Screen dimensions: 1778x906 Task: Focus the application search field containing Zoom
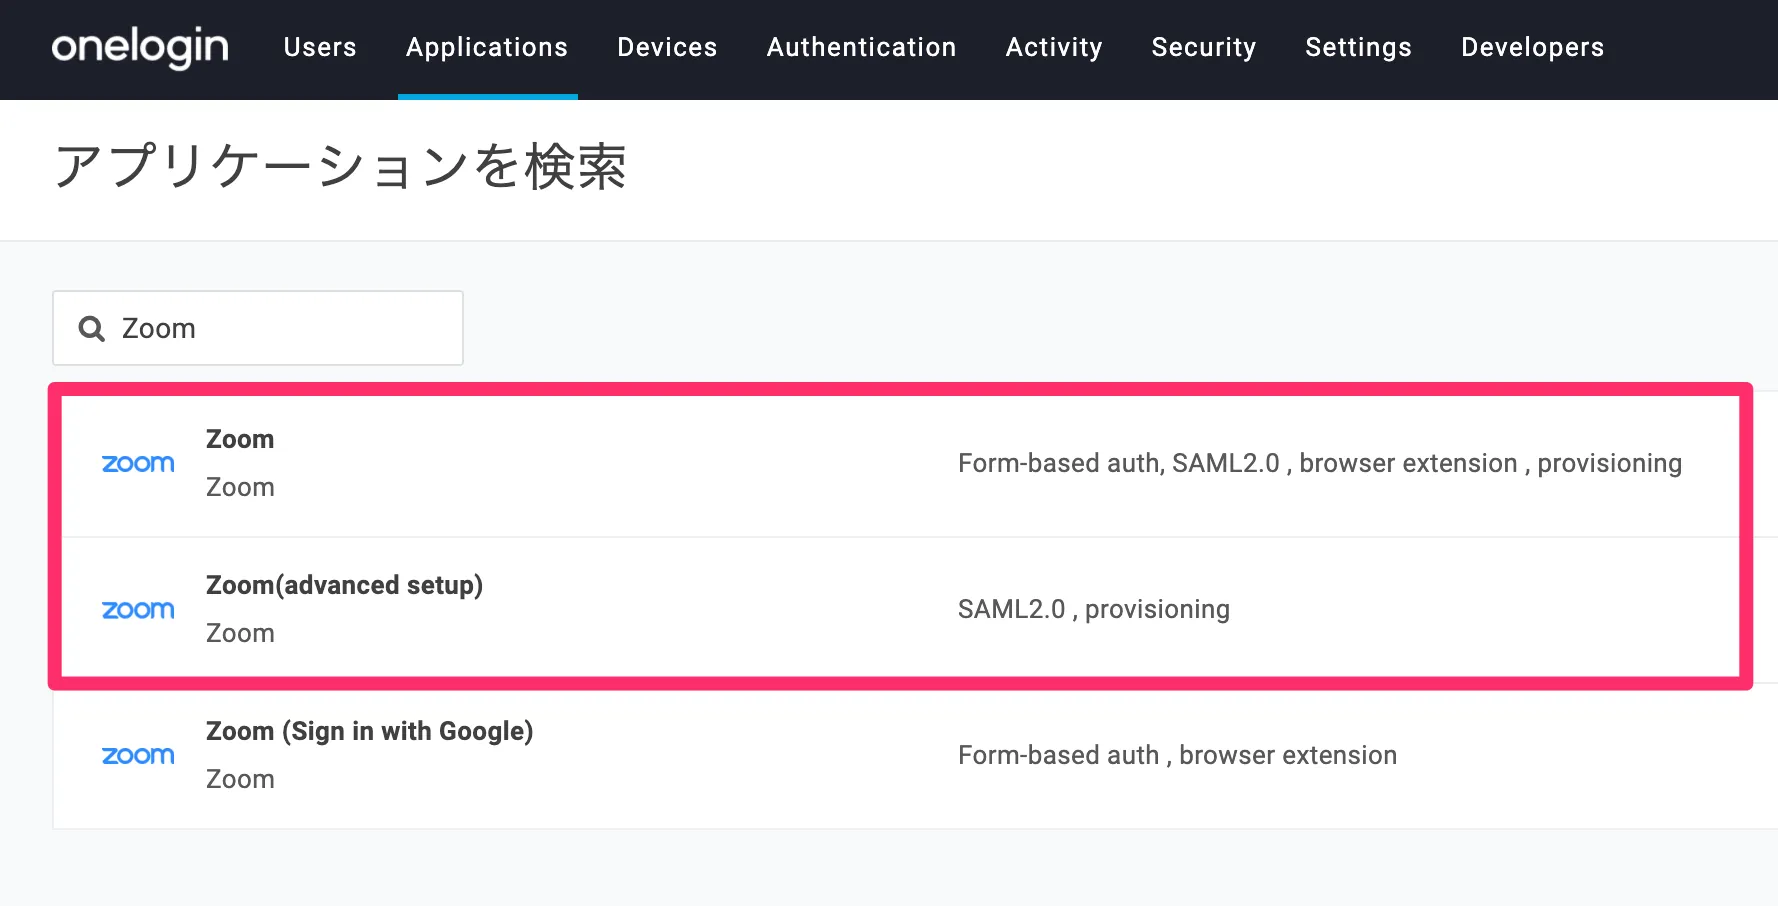click(280, 329)
